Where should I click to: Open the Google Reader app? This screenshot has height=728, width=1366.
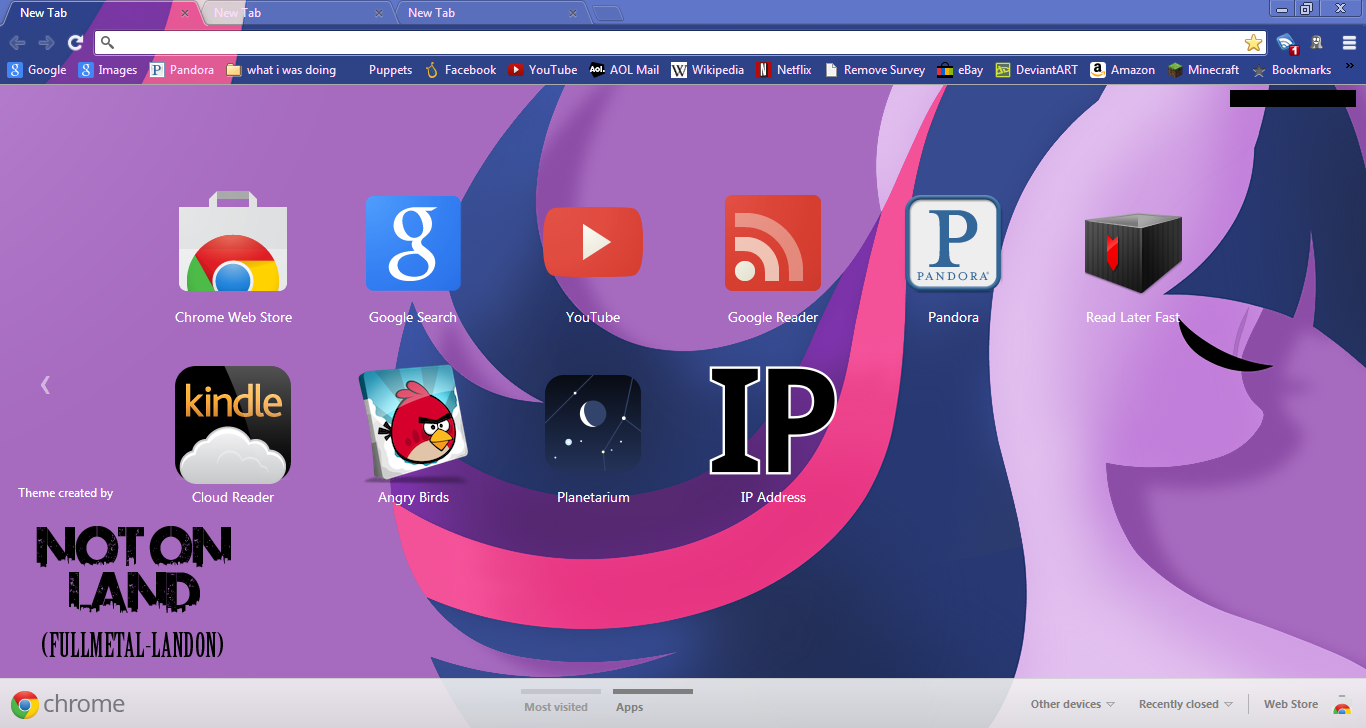[x=772, y=243]
